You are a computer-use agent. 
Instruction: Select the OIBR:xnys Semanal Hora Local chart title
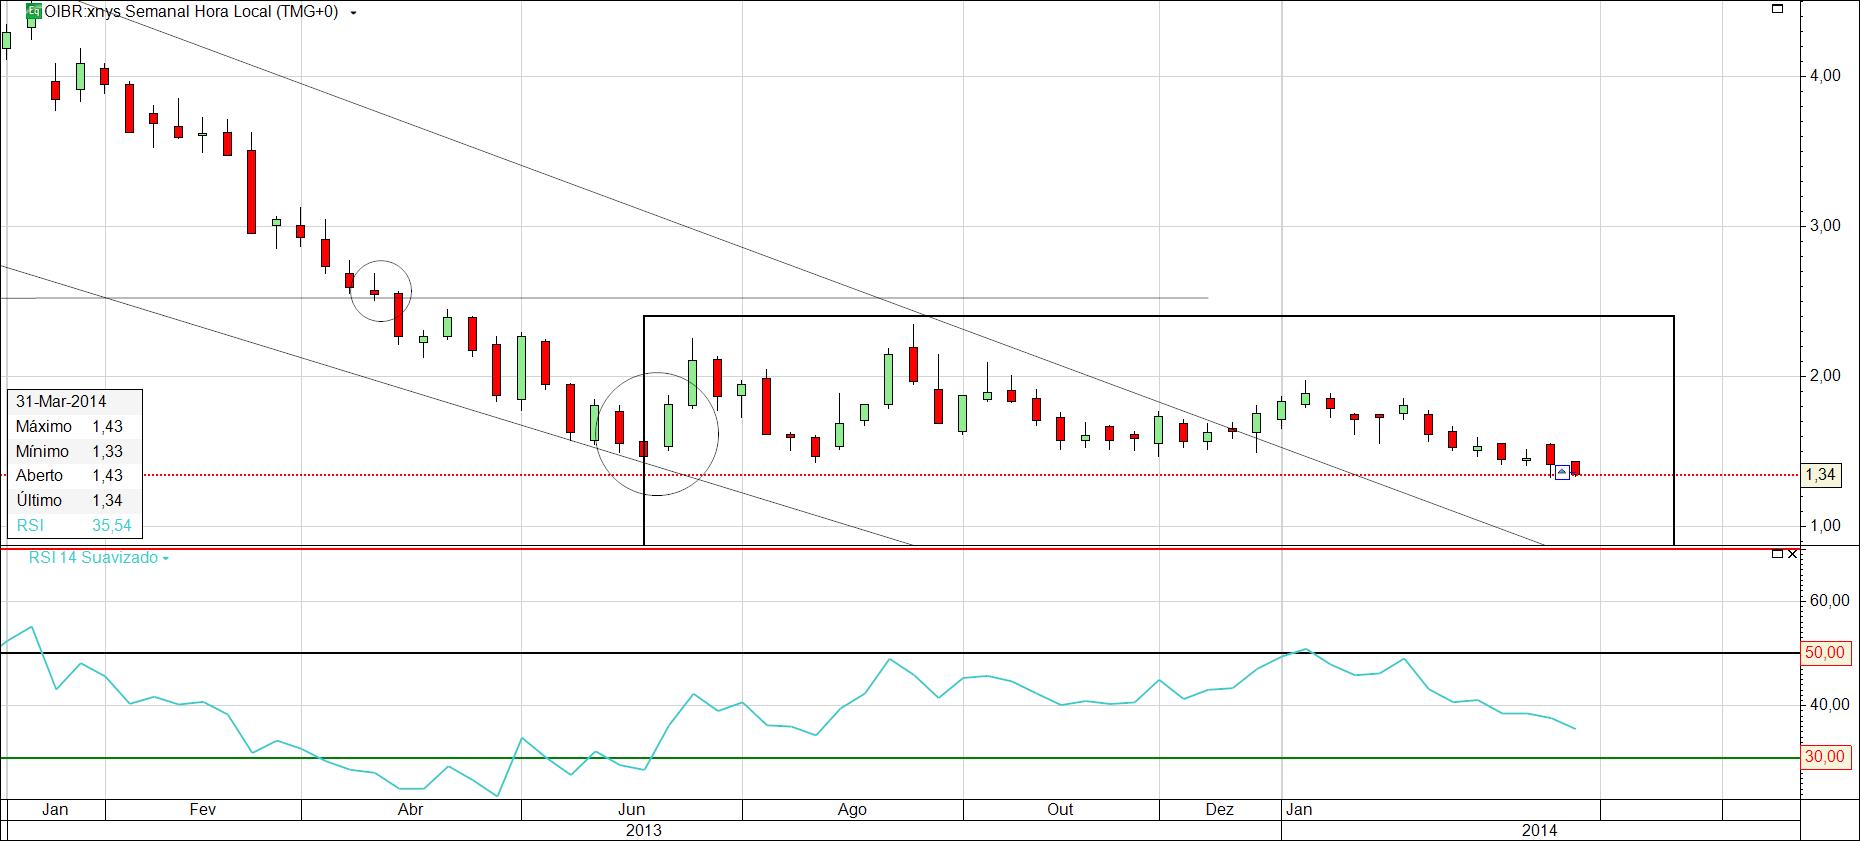pyautogui.click(x=191, y=12)
